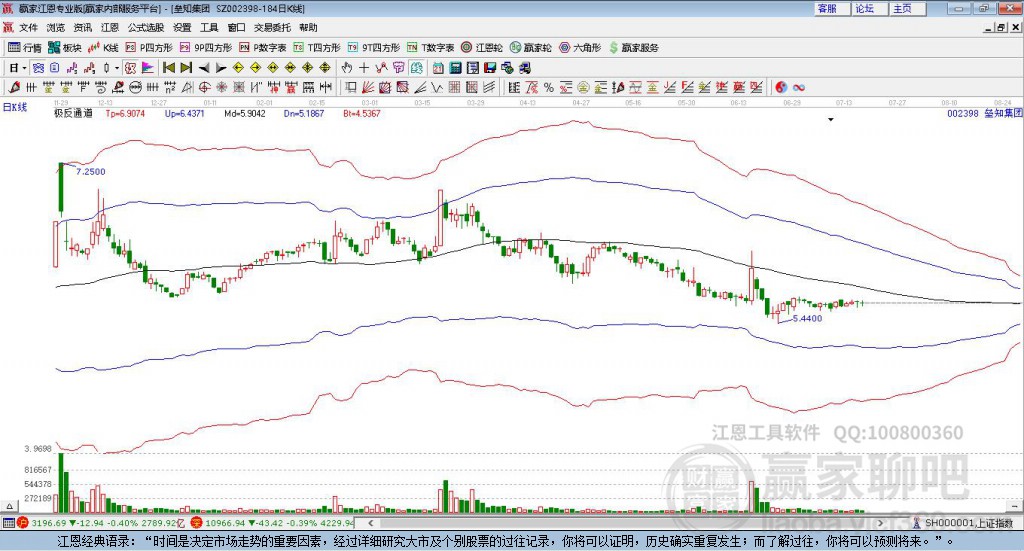Open the 工具 menu
The height and width of the screenshot is (551, 1024).
point(209,27)
